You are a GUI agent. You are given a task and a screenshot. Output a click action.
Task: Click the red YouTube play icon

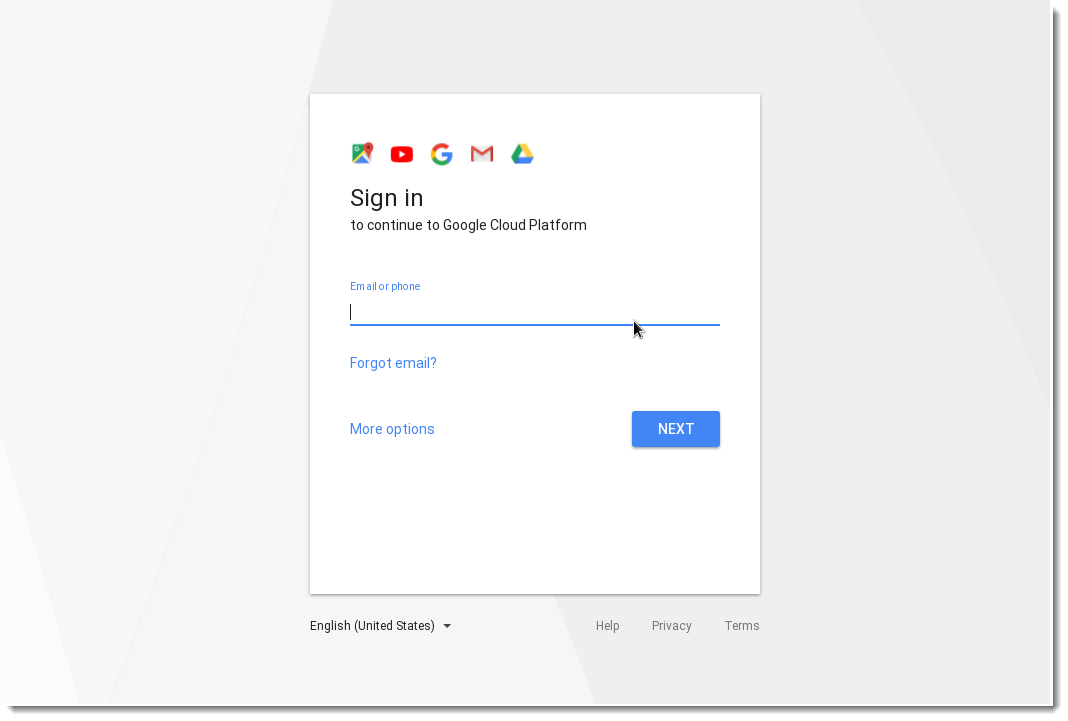pyautogui.click(x=402, y=155)
